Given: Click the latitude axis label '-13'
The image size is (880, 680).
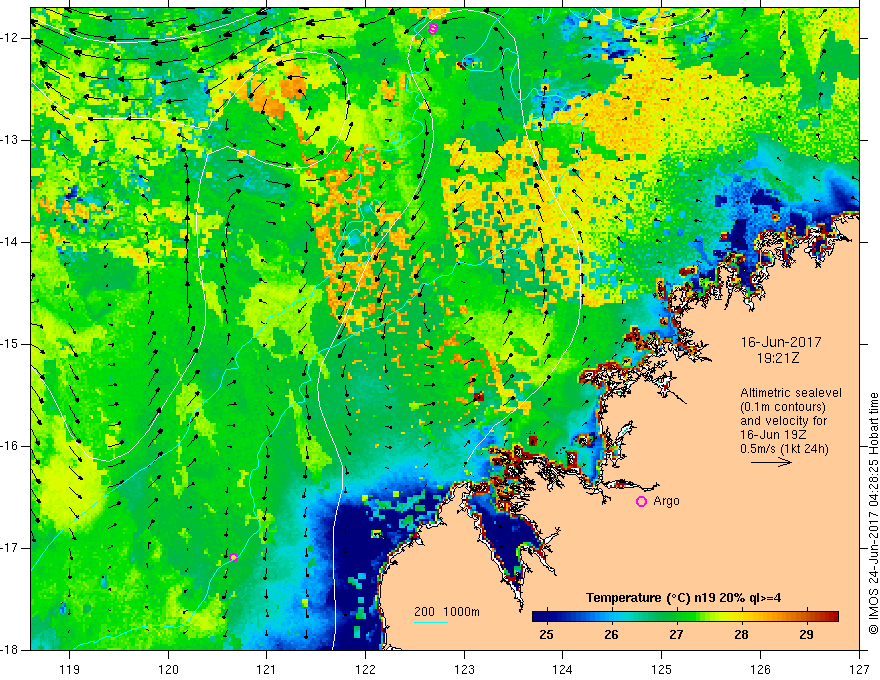Looking at the screenshot, I should tap(10, 140).
